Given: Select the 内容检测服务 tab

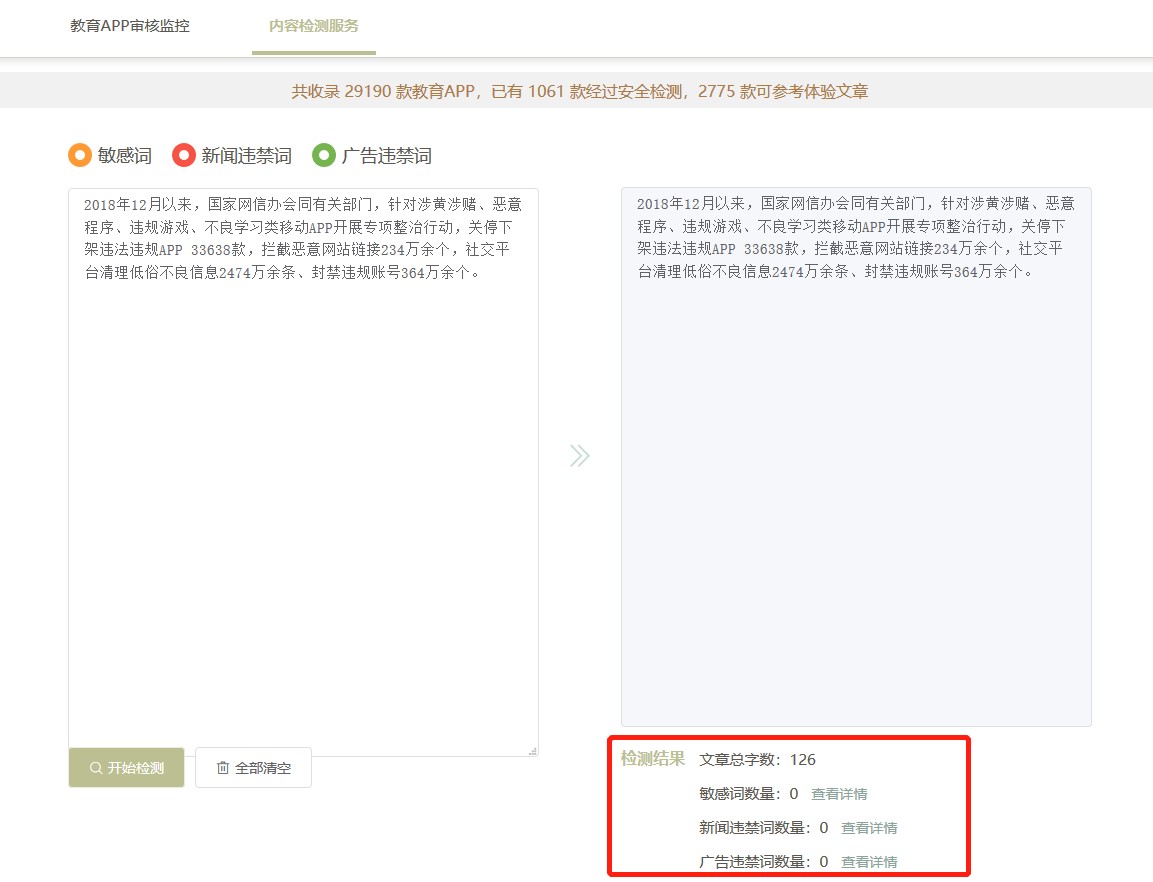Looking at the screenshot, I should click(x=314, y=26).
